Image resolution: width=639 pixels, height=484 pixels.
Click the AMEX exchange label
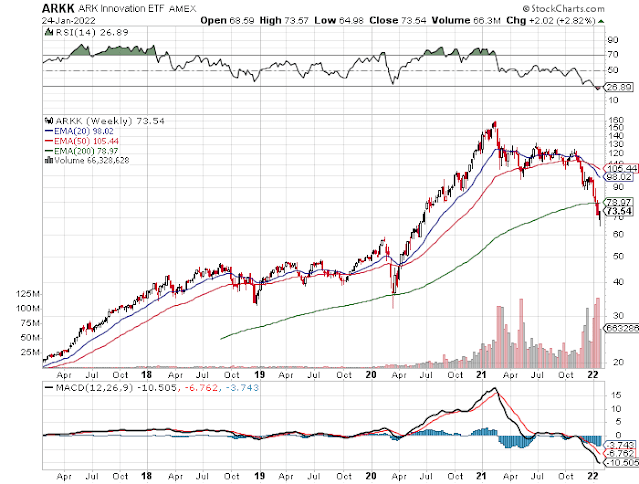182,9
